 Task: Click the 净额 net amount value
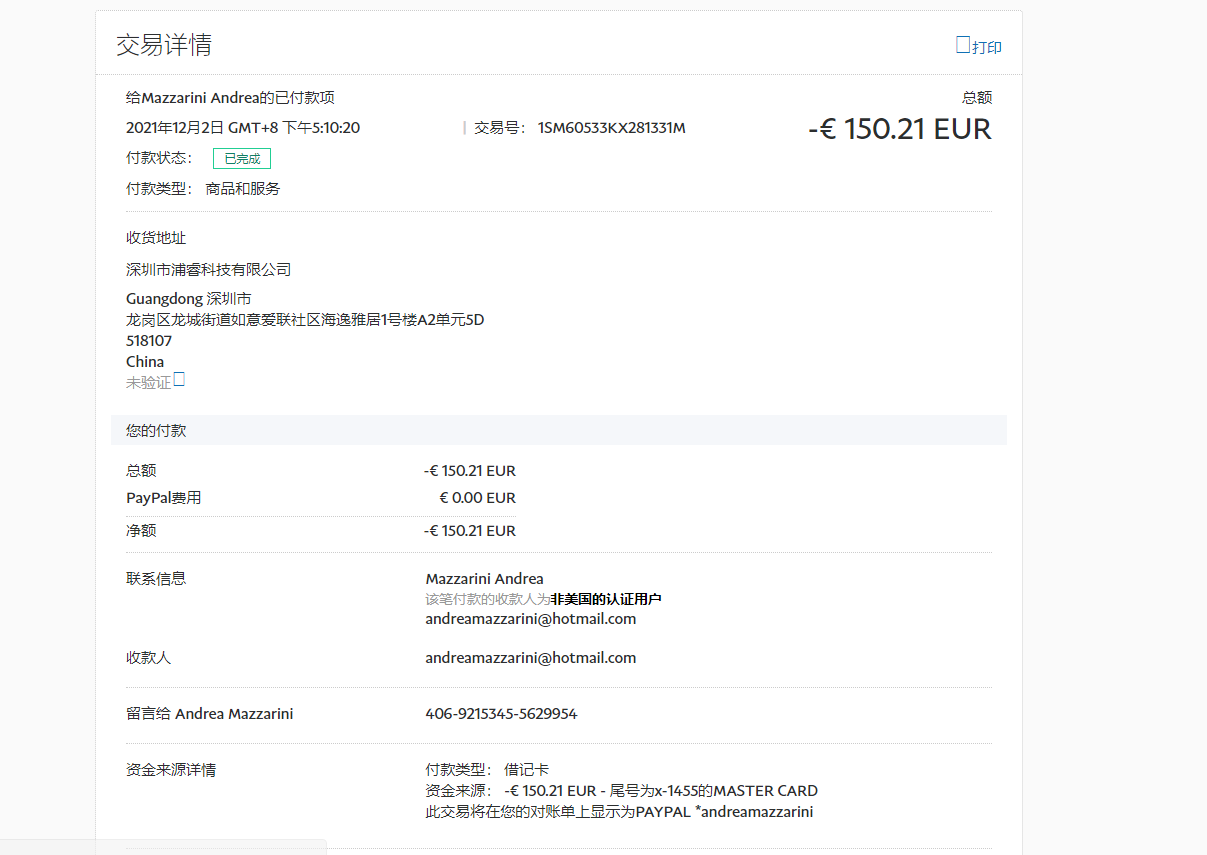point(469,530)
